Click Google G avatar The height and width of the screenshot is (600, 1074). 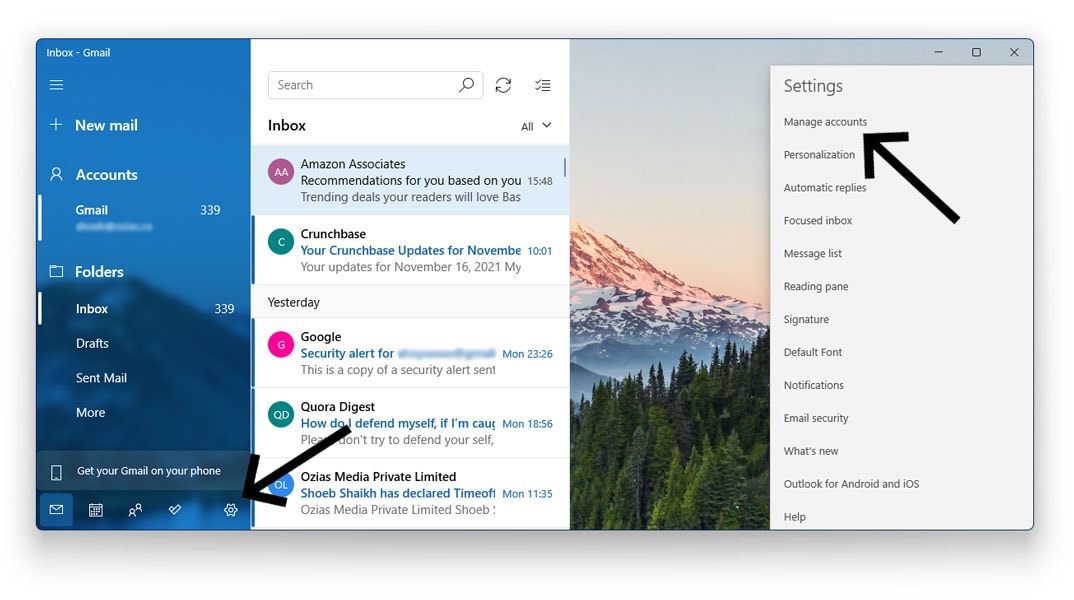tap(281, 345)
